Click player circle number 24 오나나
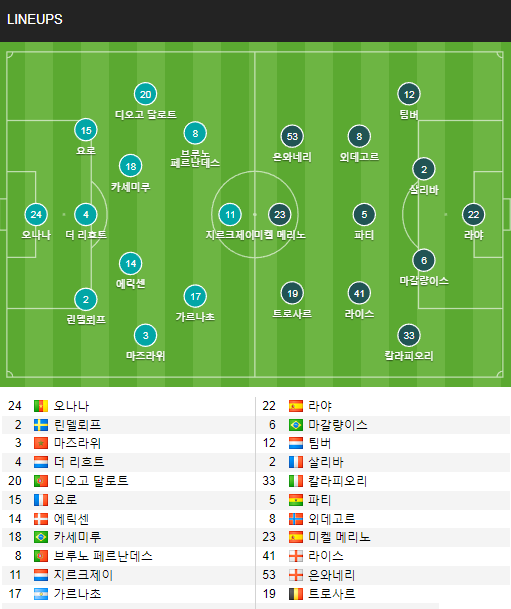This screenshot has width=511, height=609. click(36, 214)
